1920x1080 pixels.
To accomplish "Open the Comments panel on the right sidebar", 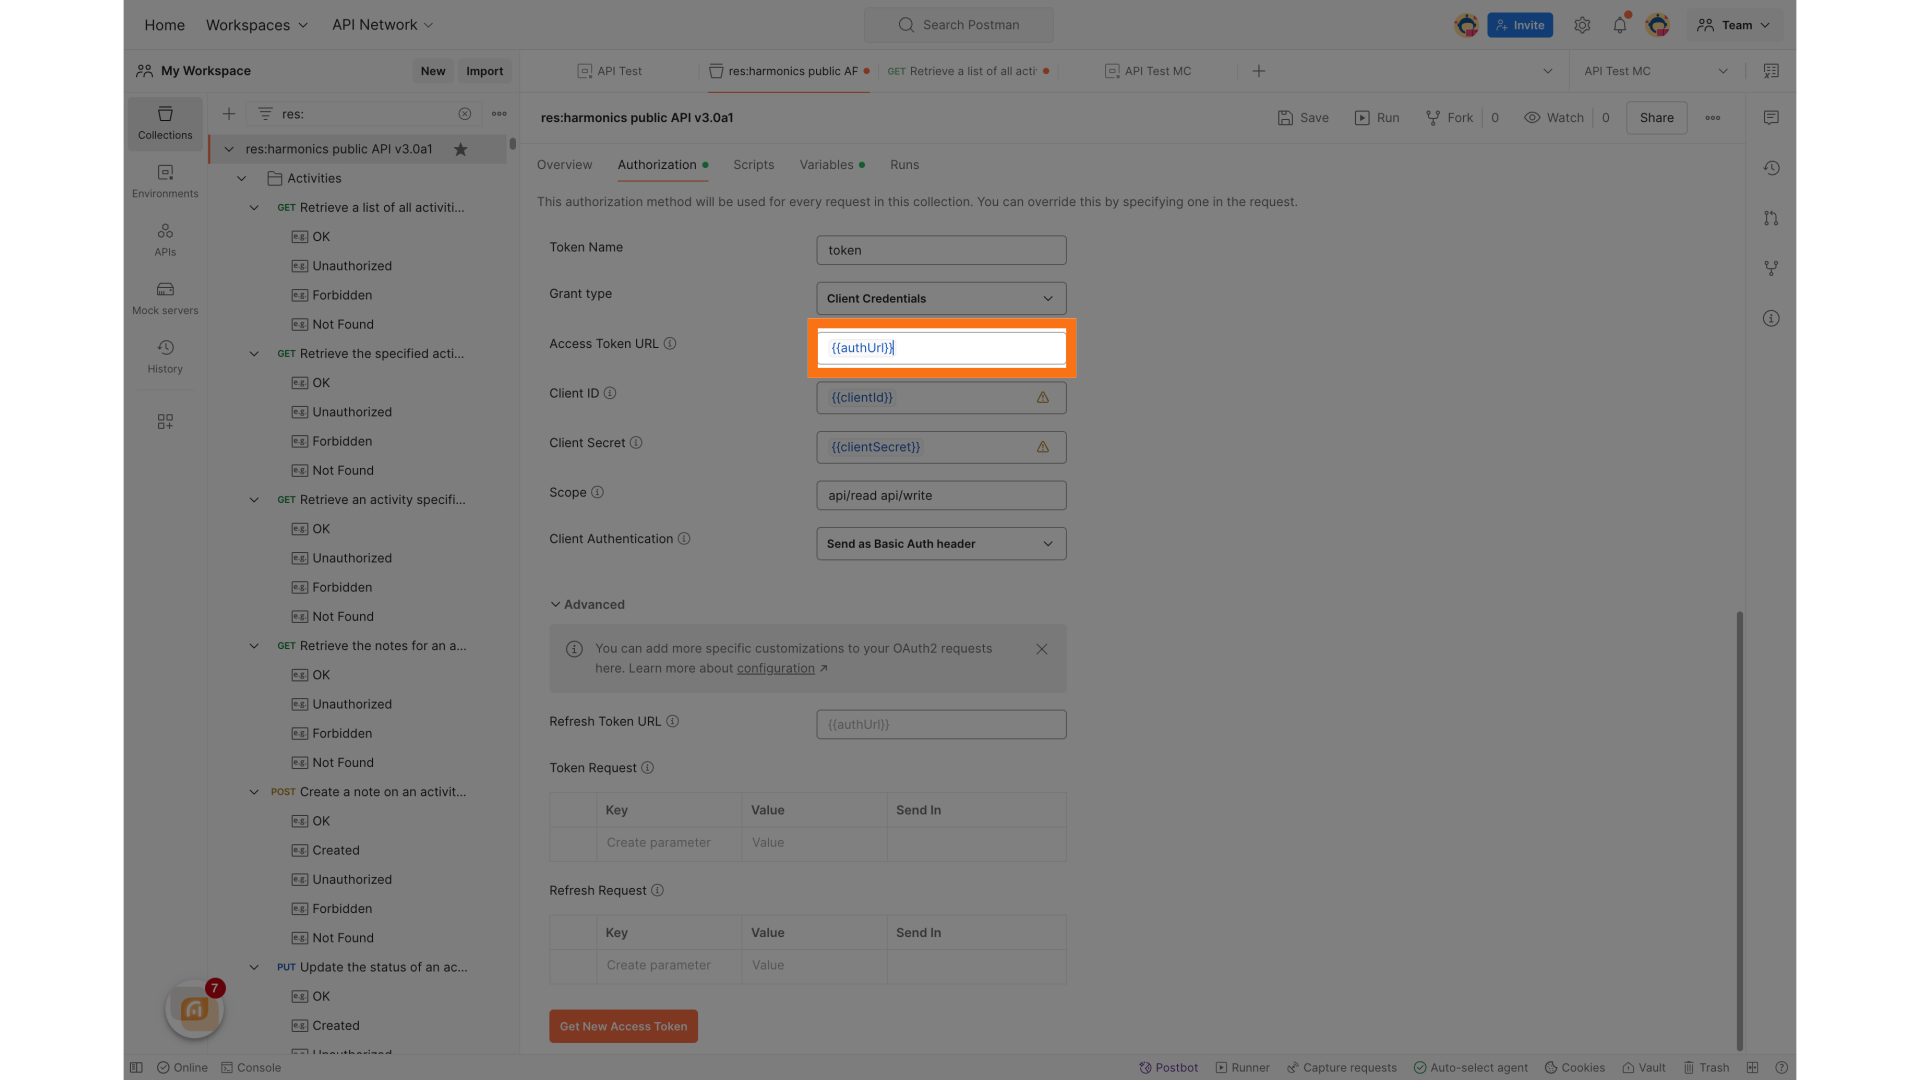I will [x=1771, y=117].
